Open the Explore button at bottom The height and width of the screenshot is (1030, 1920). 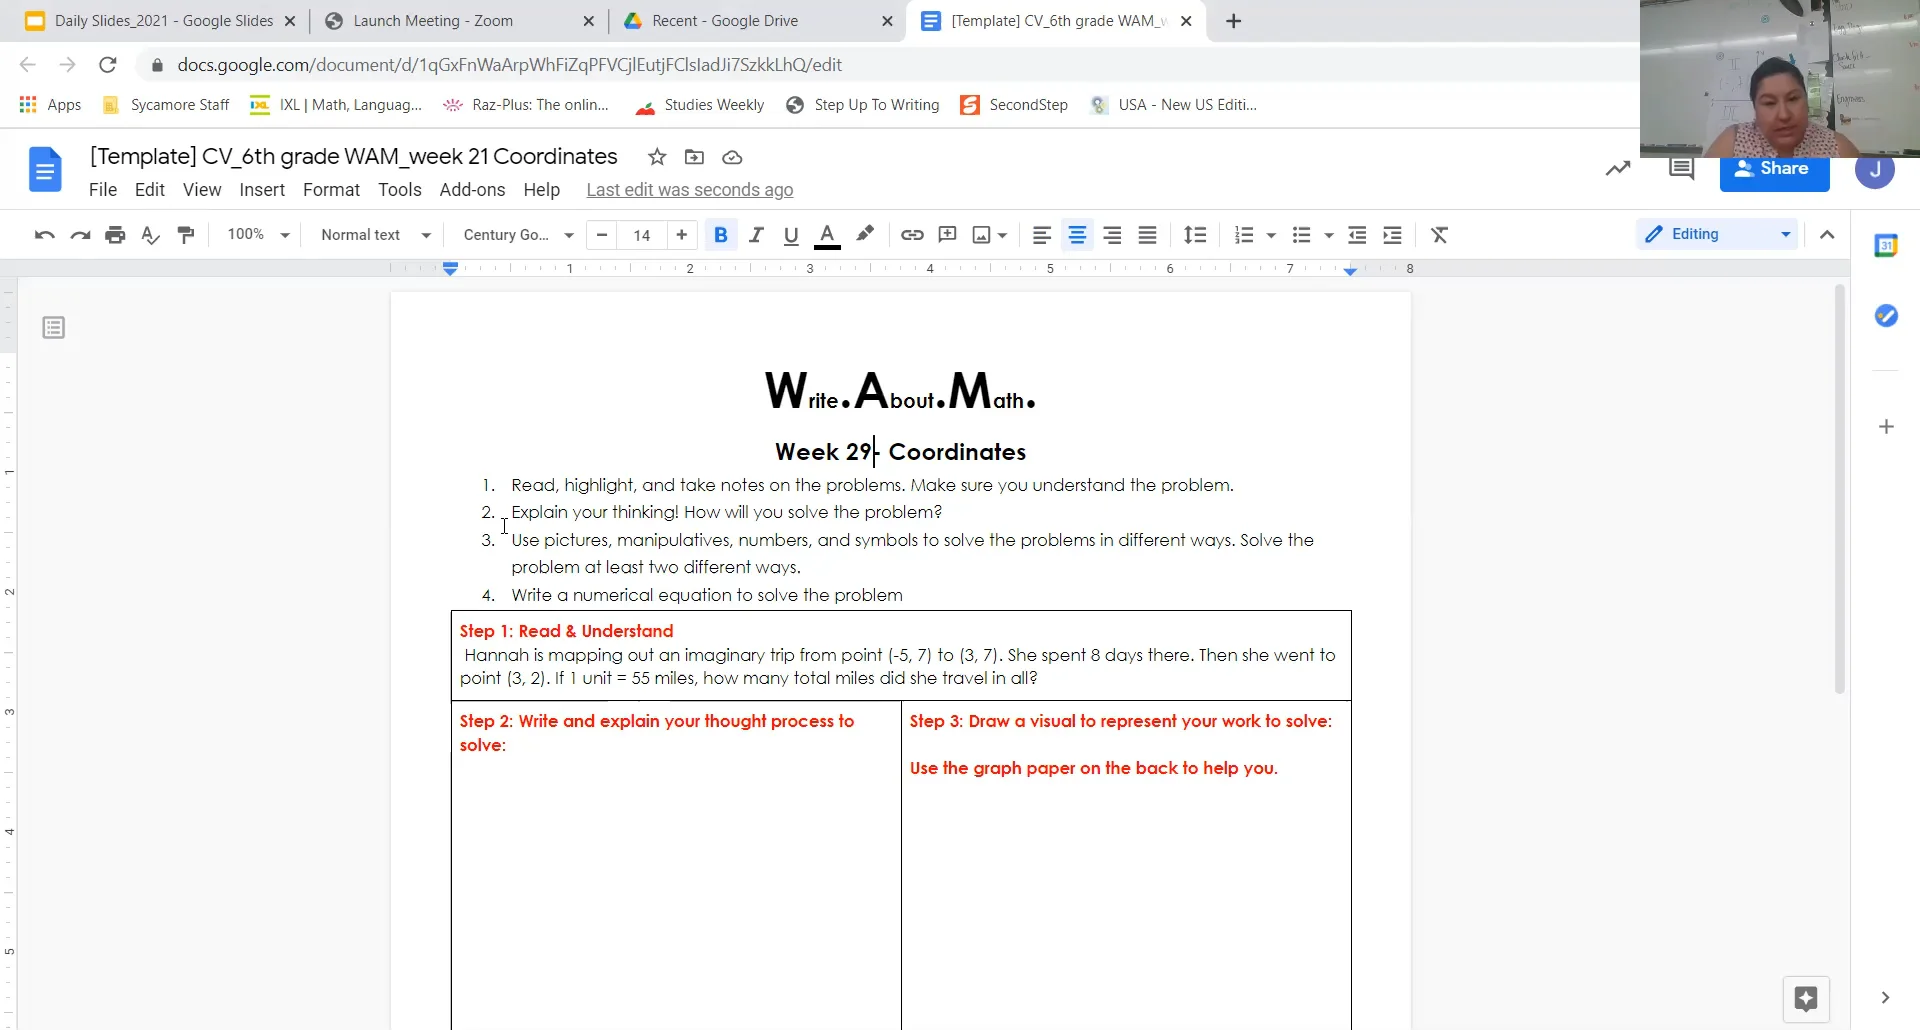[1806, 999]
